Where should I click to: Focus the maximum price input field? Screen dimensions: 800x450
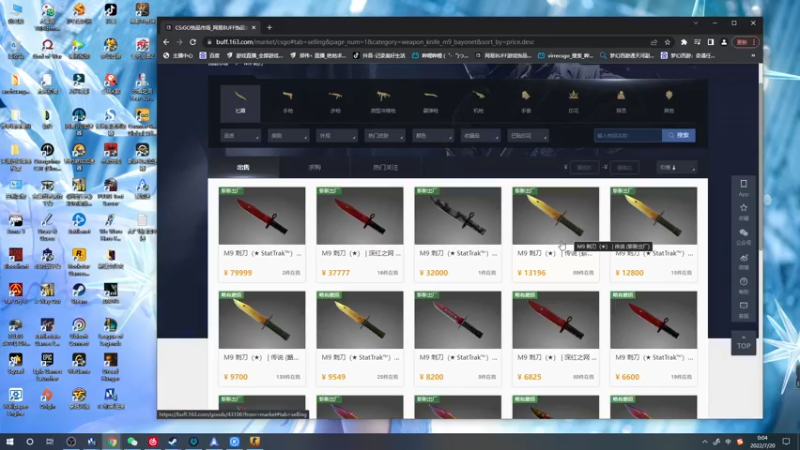click(x=624, y=167)
